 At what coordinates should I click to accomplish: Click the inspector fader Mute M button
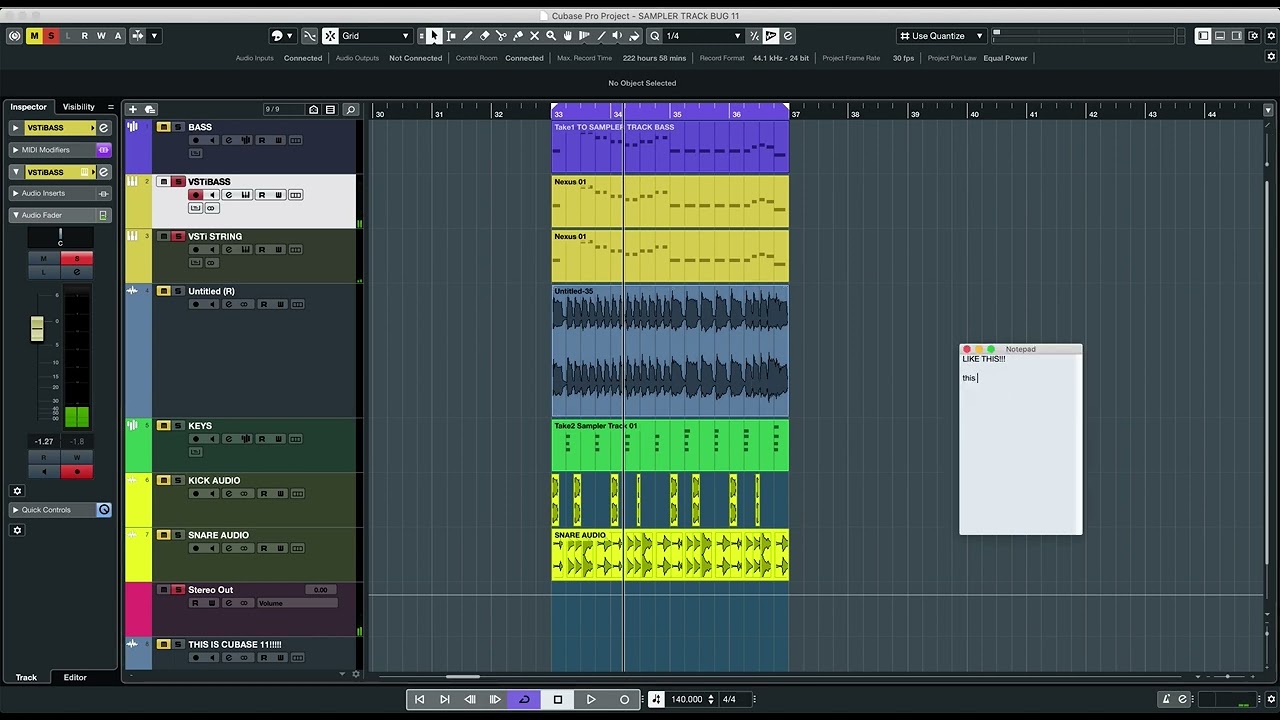[x=43, y=259]
